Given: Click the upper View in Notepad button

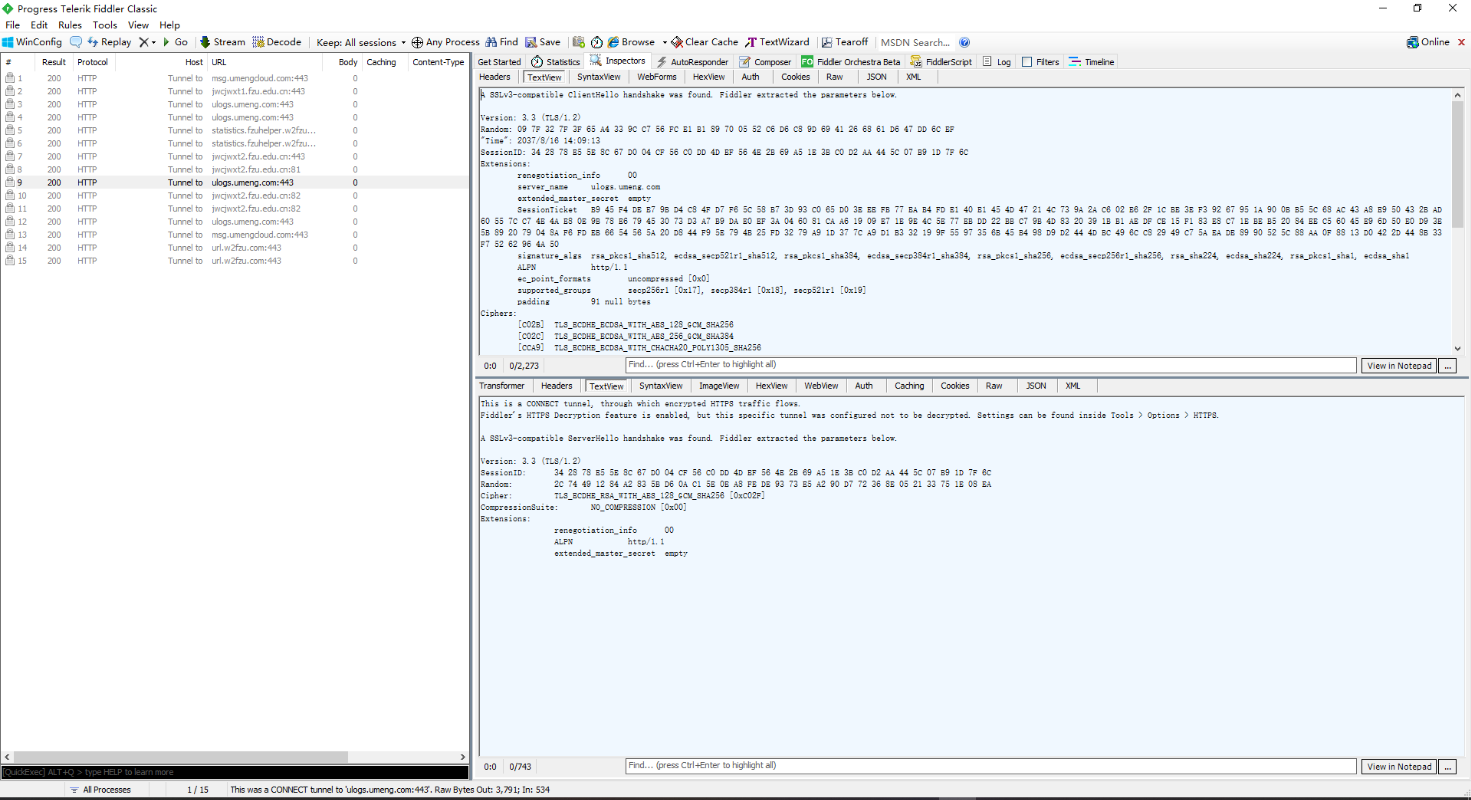Looking at the screenshot, I should pos(1399,366).
